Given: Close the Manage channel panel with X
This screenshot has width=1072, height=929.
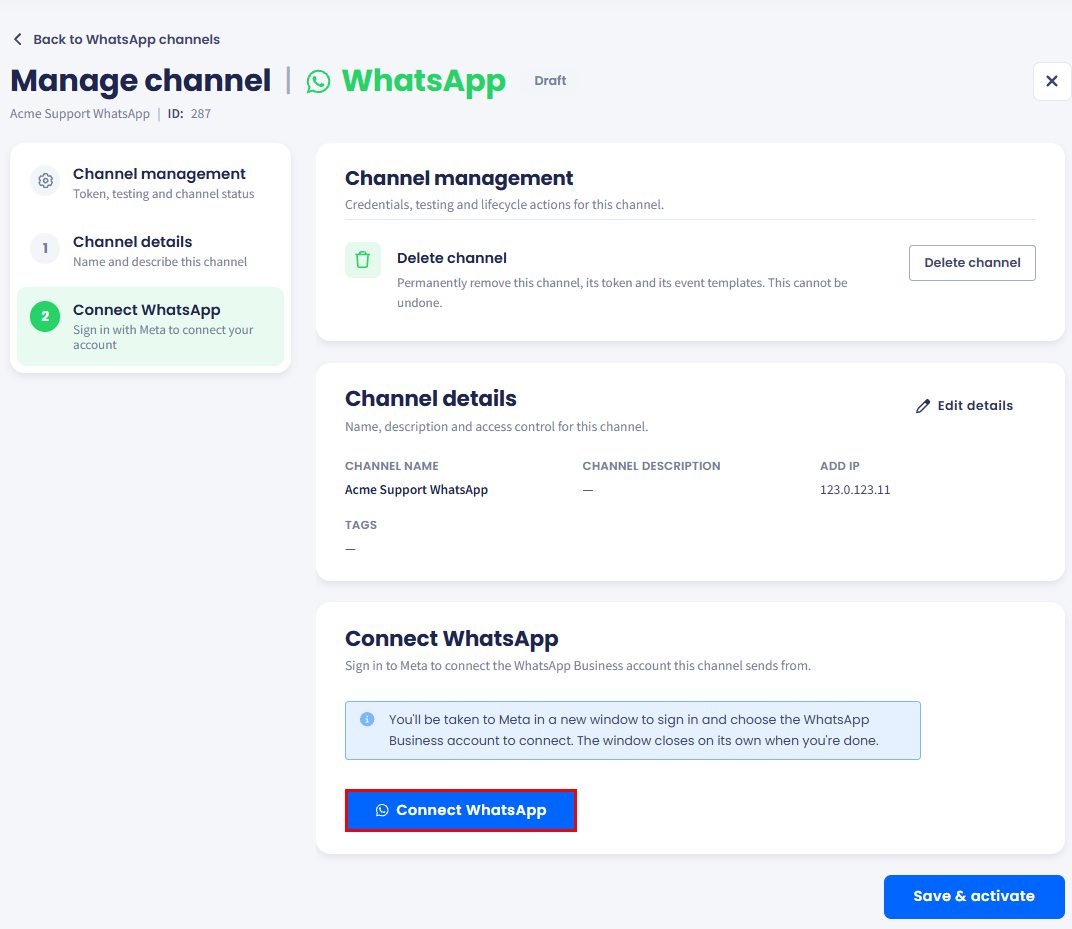Looking at the screenshot, I should tap(1051, 81).
